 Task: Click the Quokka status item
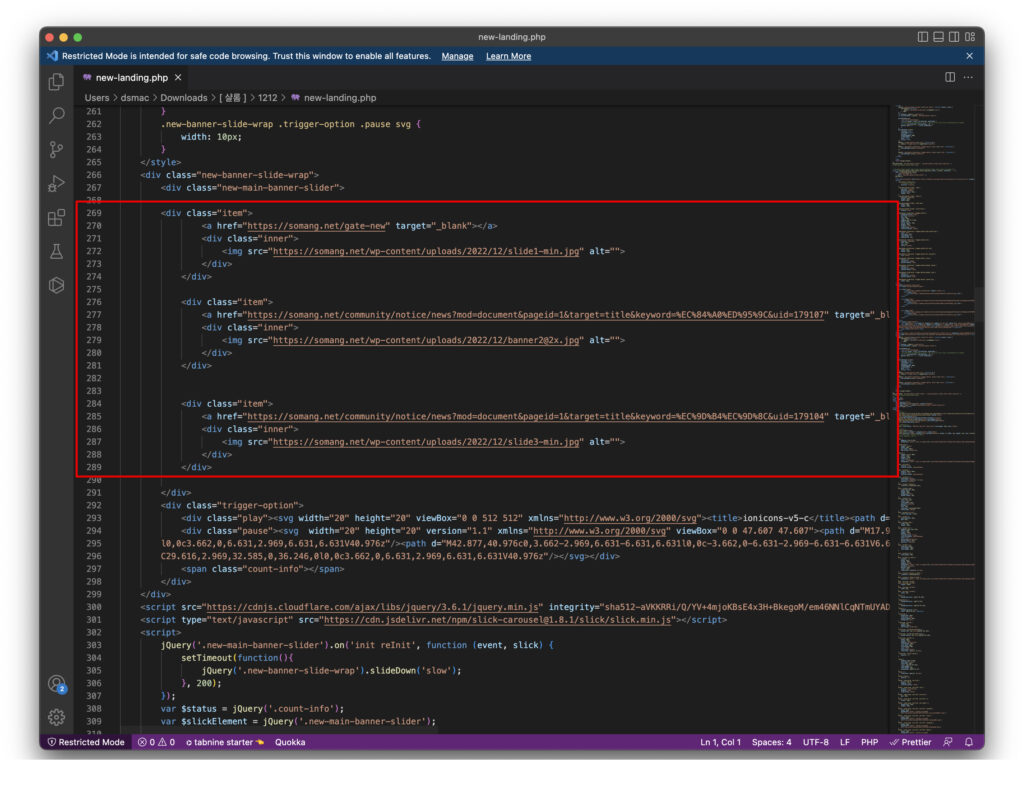click(x=290, y=742)
